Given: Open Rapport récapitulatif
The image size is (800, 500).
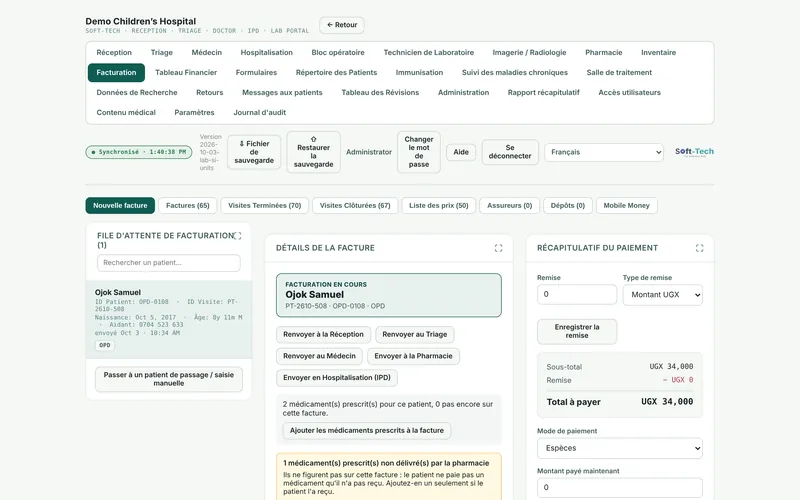Looking at the screenshot, I should [x=543, y=92].
